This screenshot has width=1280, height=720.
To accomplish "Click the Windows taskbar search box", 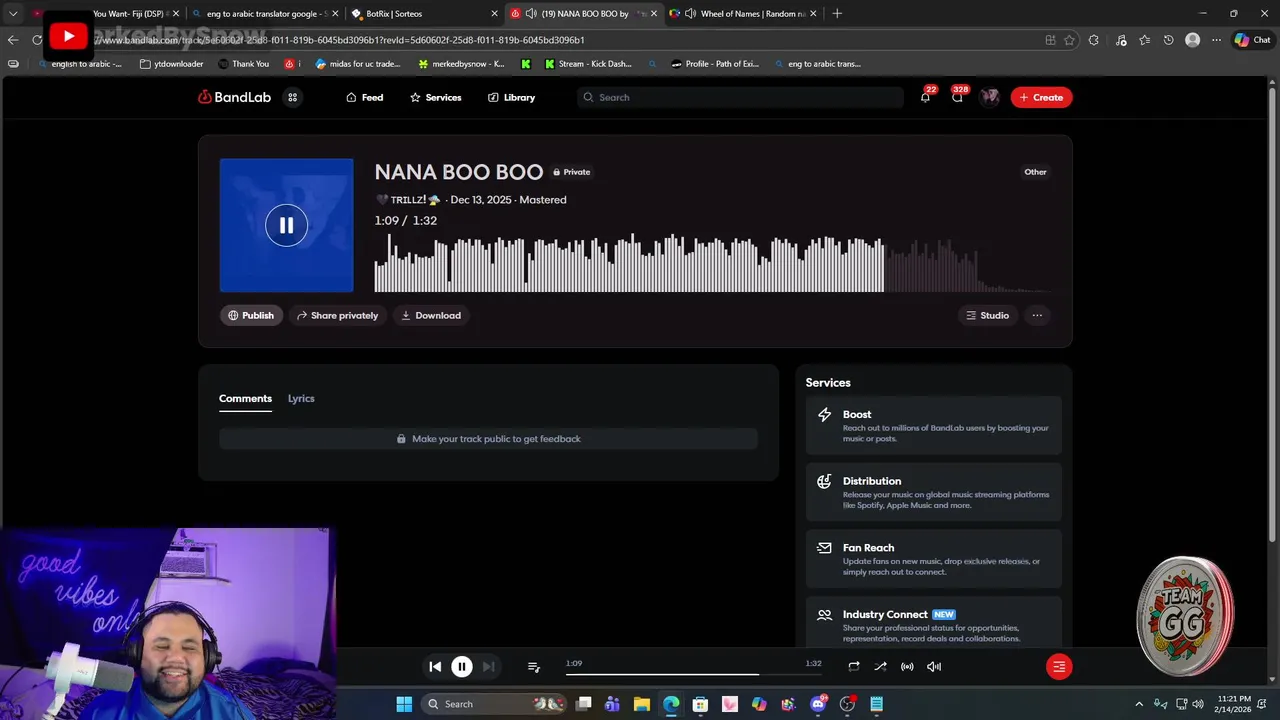I will click(494, 704).
